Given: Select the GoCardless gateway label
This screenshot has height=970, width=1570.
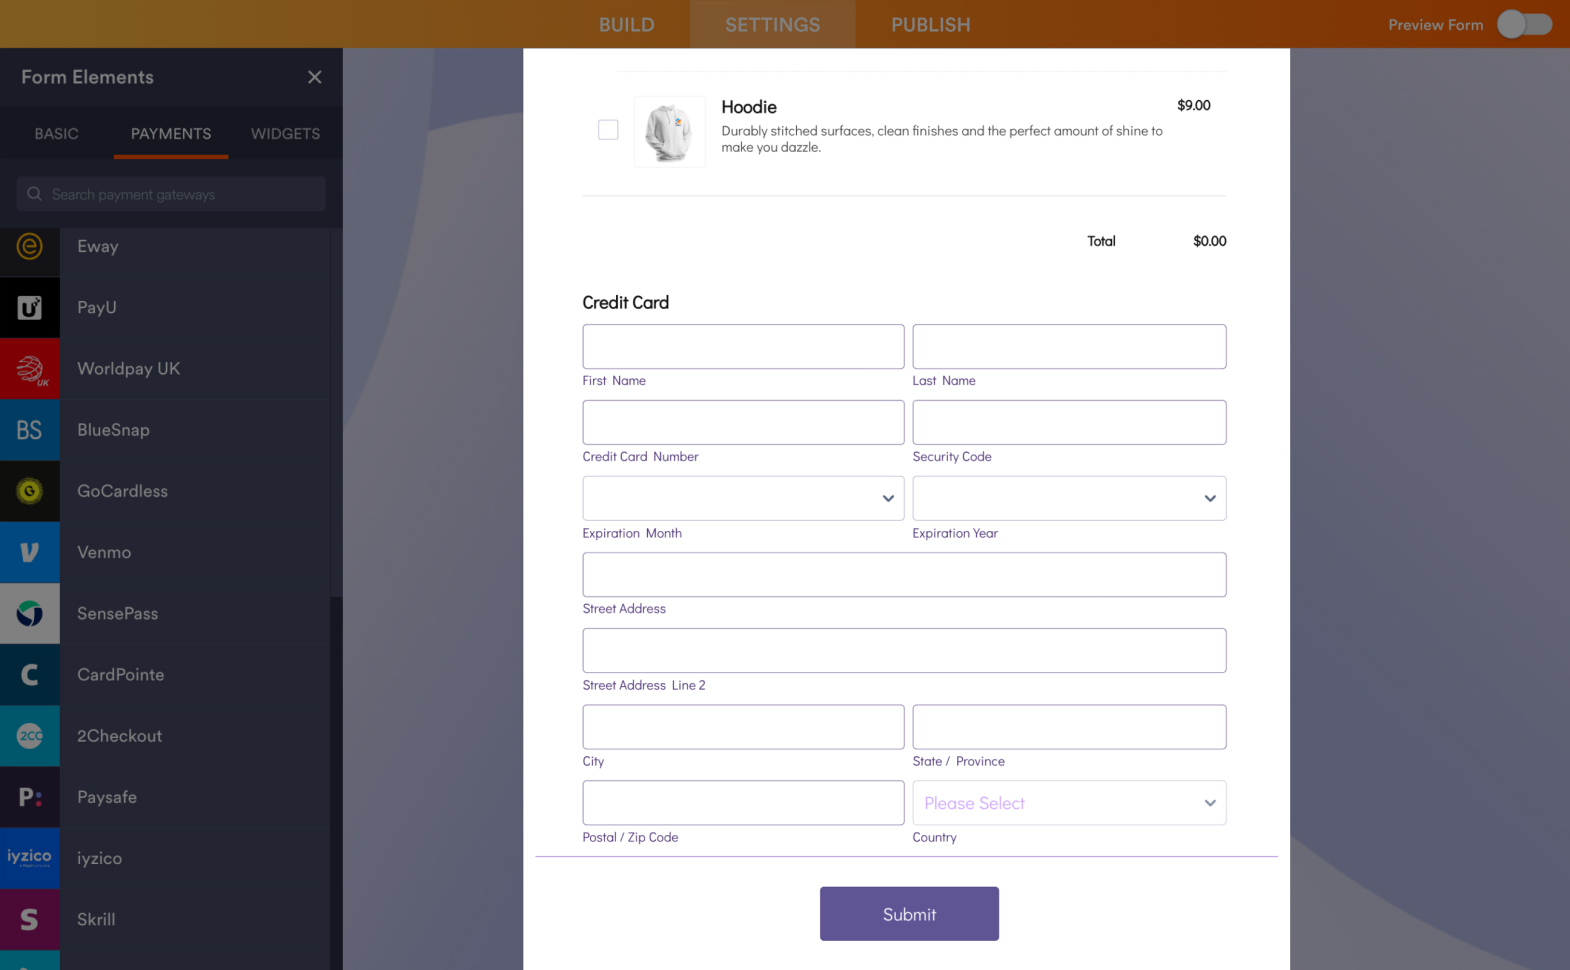Looking at the screenshot, I should (123, 491).
